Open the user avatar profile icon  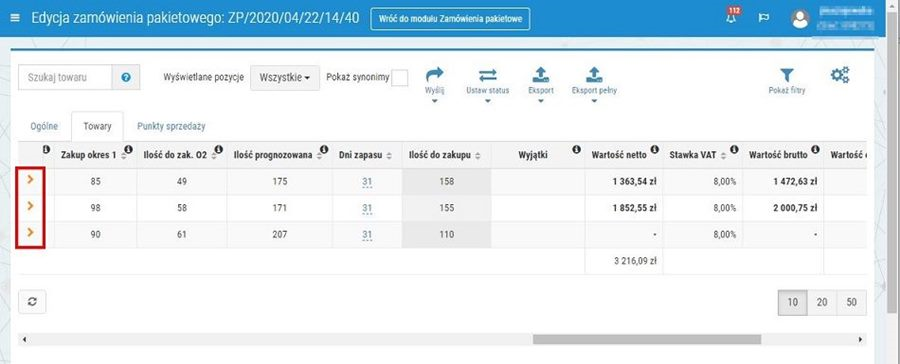pos(800,19)
